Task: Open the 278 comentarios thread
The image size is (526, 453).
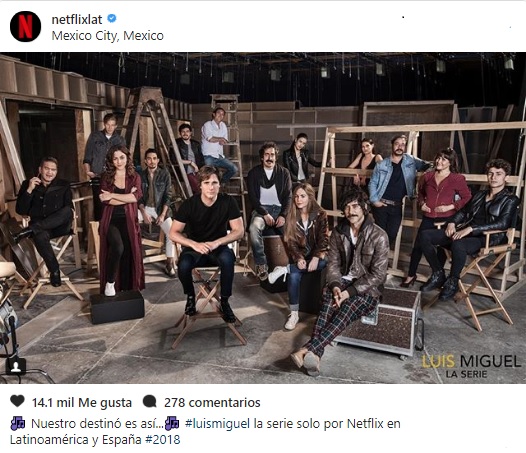Action: tap(212, 402)
